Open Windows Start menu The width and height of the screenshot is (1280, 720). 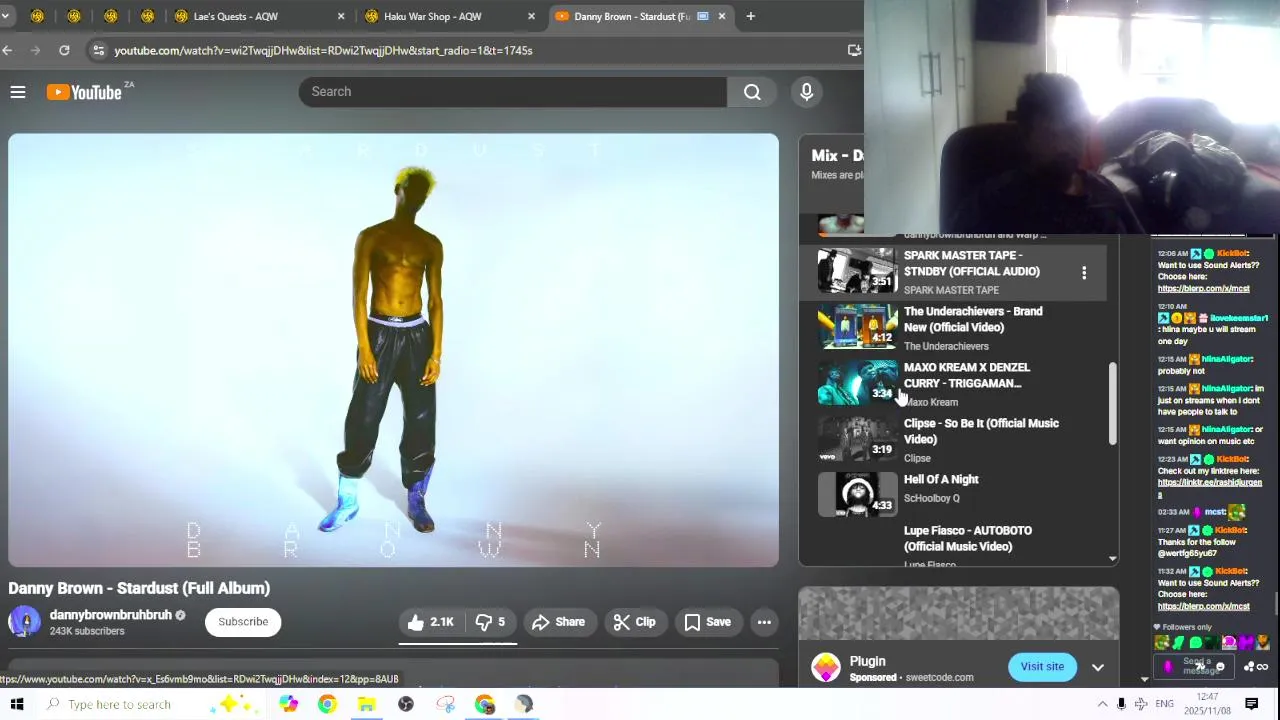tap(17, 704)
